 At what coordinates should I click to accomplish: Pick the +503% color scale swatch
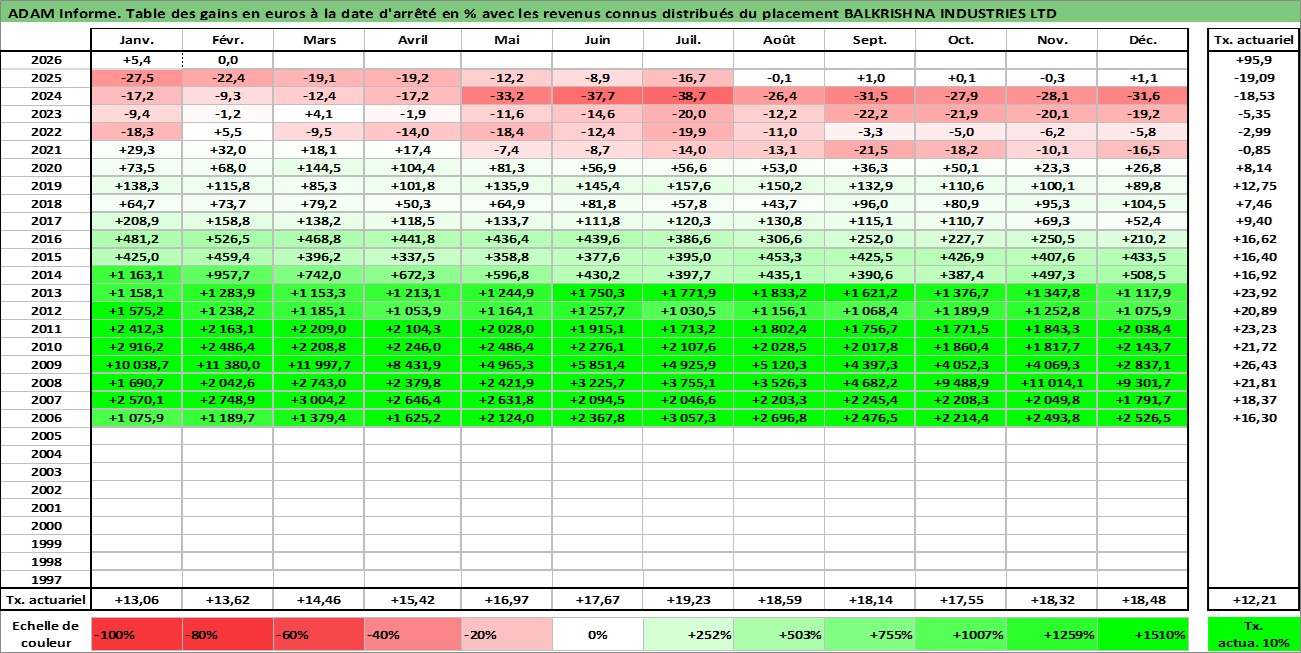[779, 634]
